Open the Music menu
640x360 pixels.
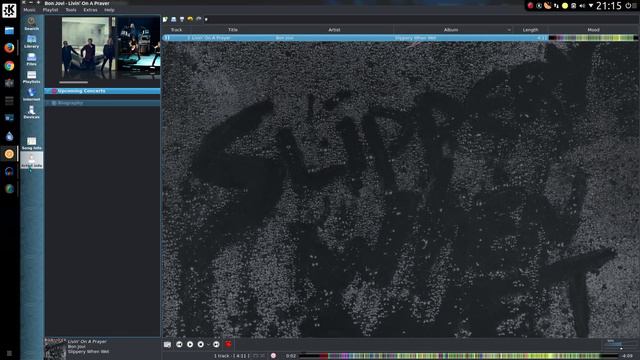29,10
